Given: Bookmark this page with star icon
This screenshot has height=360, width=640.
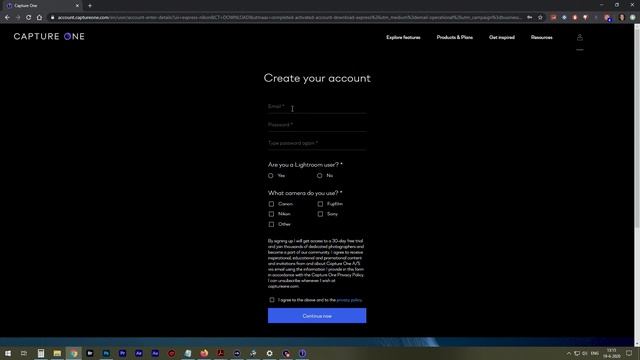Looking at the screenshot, I should click(x=540, y=18).
